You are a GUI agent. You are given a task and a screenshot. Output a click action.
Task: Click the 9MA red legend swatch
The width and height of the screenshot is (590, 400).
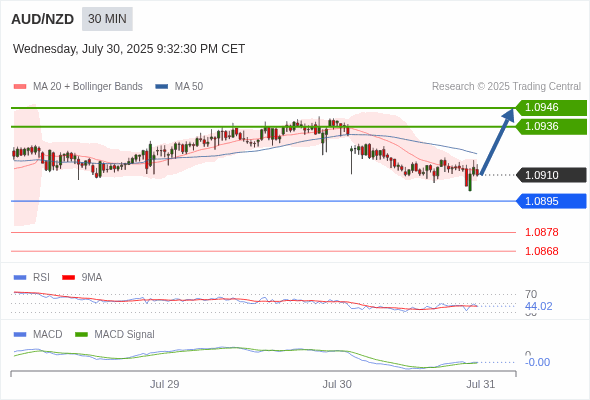coord(68,278)
